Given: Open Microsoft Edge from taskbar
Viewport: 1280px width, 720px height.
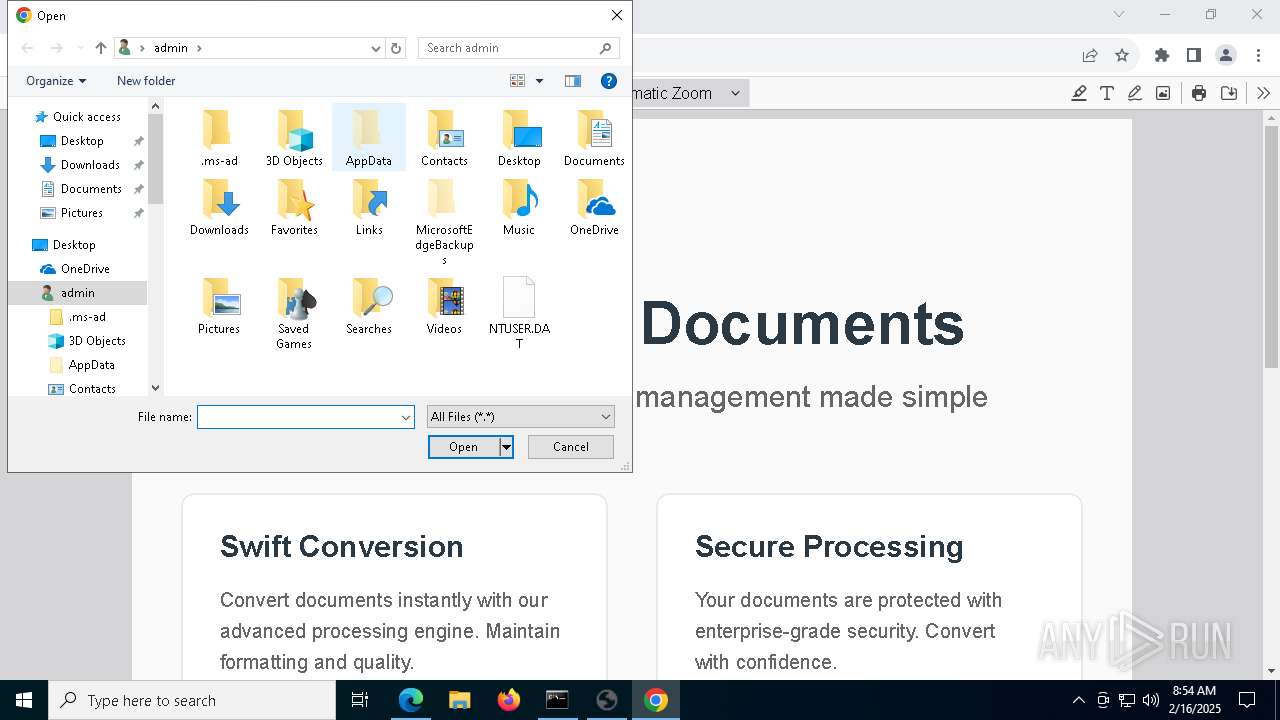Looking at the screenshot, I should pyautogui.click(x=411, y=700).
